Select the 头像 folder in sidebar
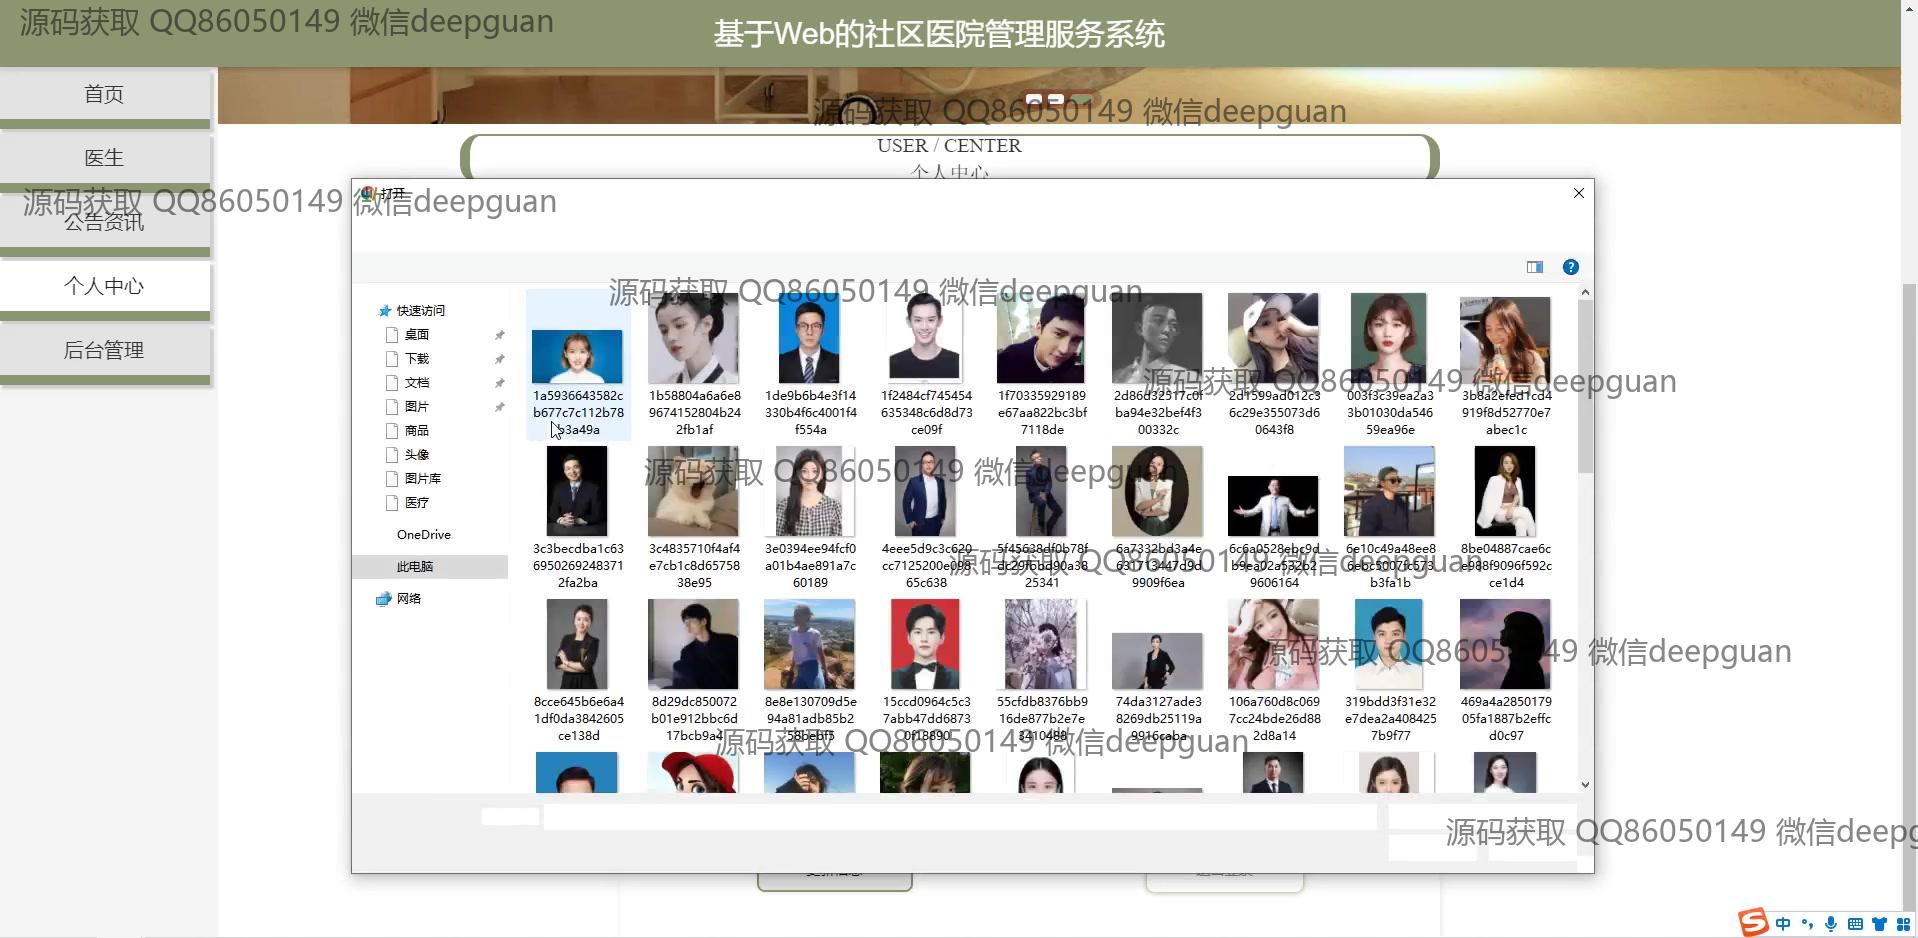This screenshot has width=1918, height=938. coord(416,455)
